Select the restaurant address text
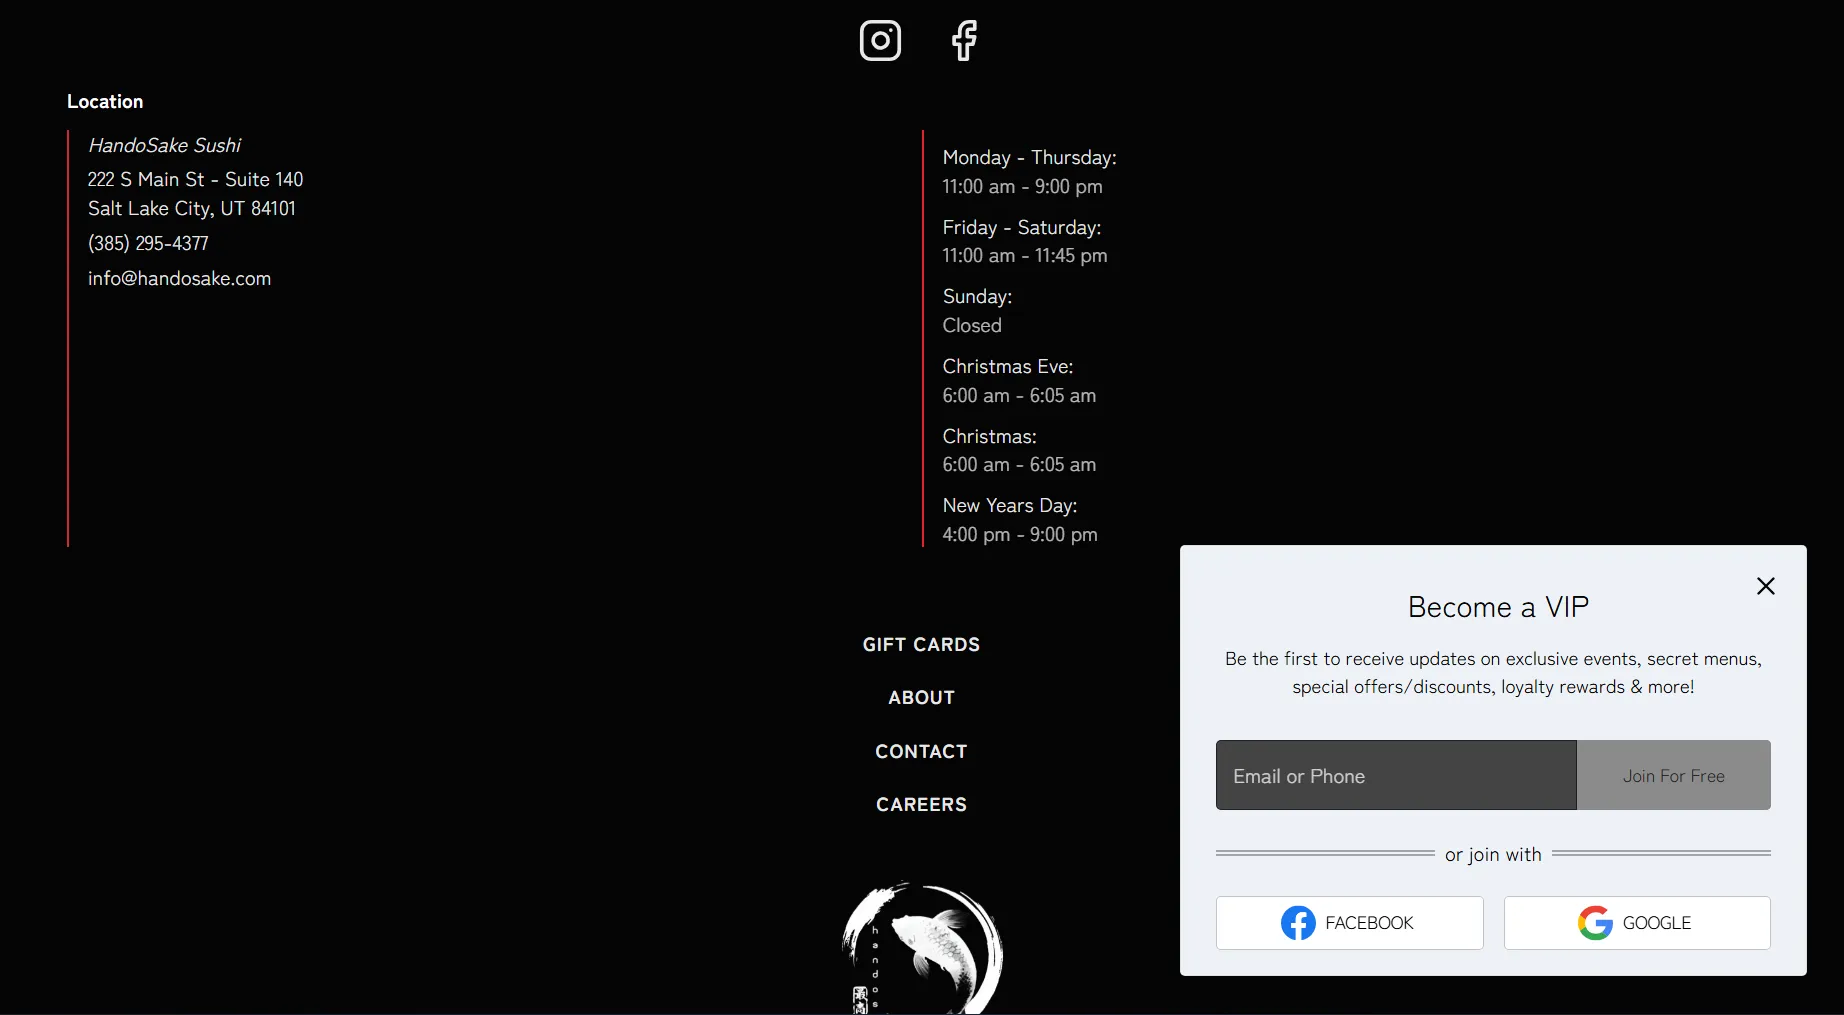The height and width of the screenshot is (1015, 1844). pos(195,193)
